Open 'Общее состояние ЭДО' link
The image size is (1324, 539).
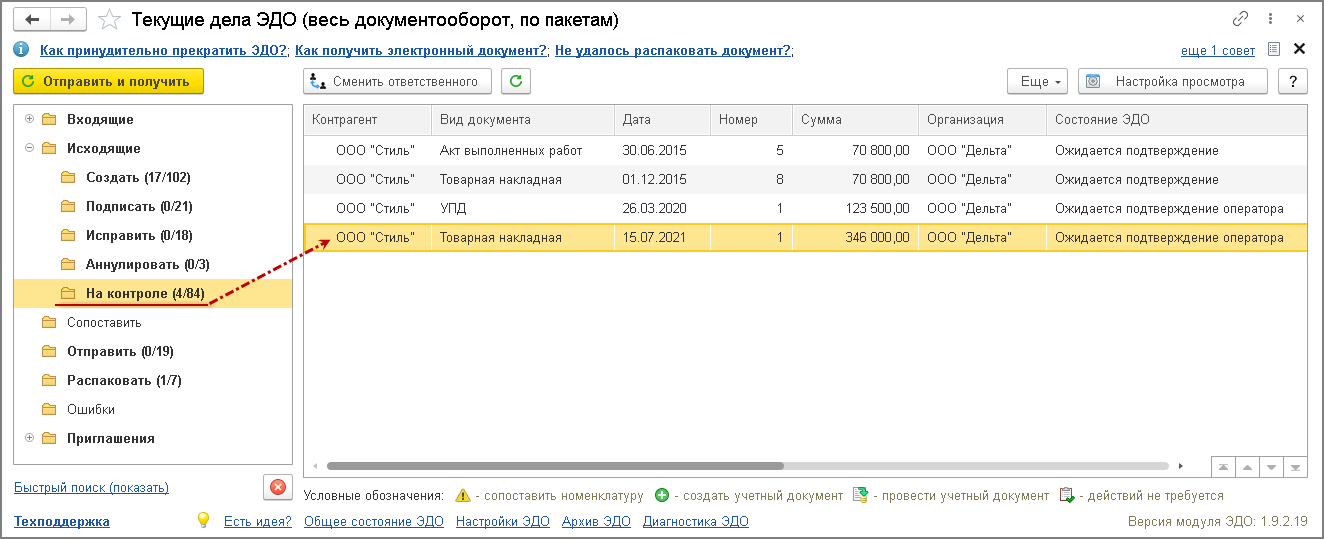pyautogui.click(x=374, y=521)
